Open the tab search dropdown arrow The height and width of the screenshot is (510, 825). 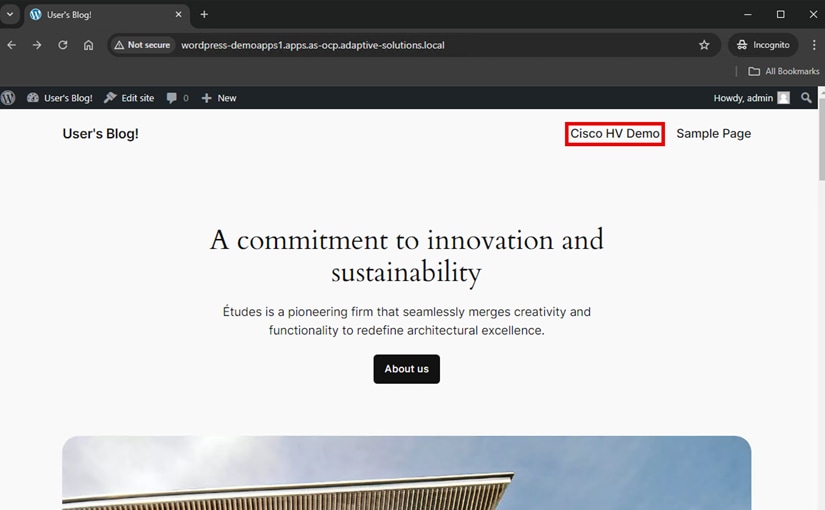tap(9, 14)
